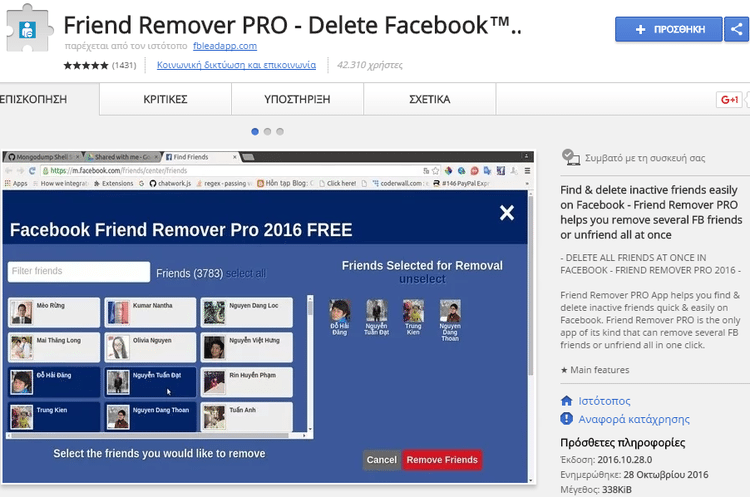
Task: Select friend Kumar Nantha
Action: [150, 312]
